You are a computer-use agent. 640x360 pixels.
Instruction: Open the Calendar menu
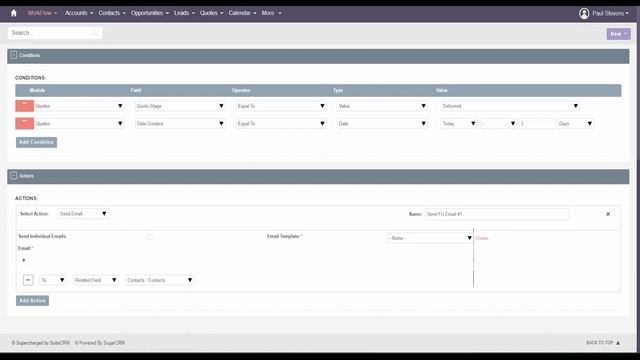pos(242,13)
